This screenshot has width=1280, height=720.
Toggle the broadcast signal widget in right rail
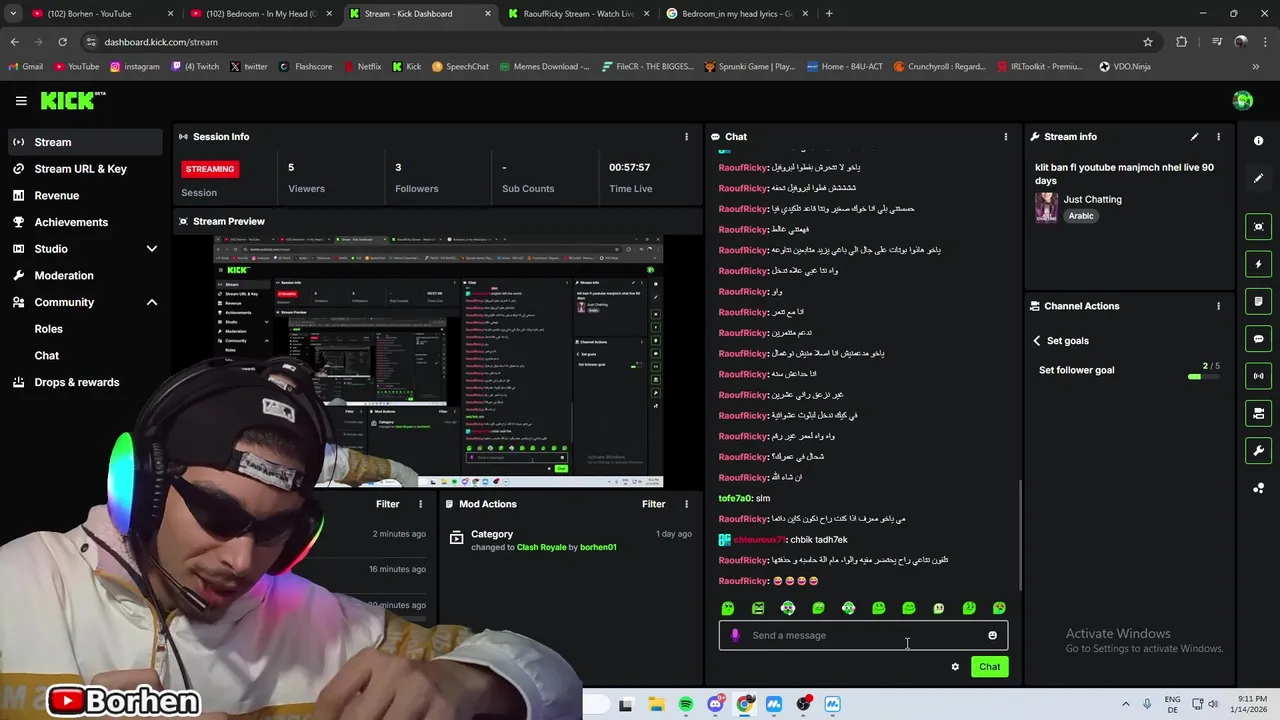1258,376
